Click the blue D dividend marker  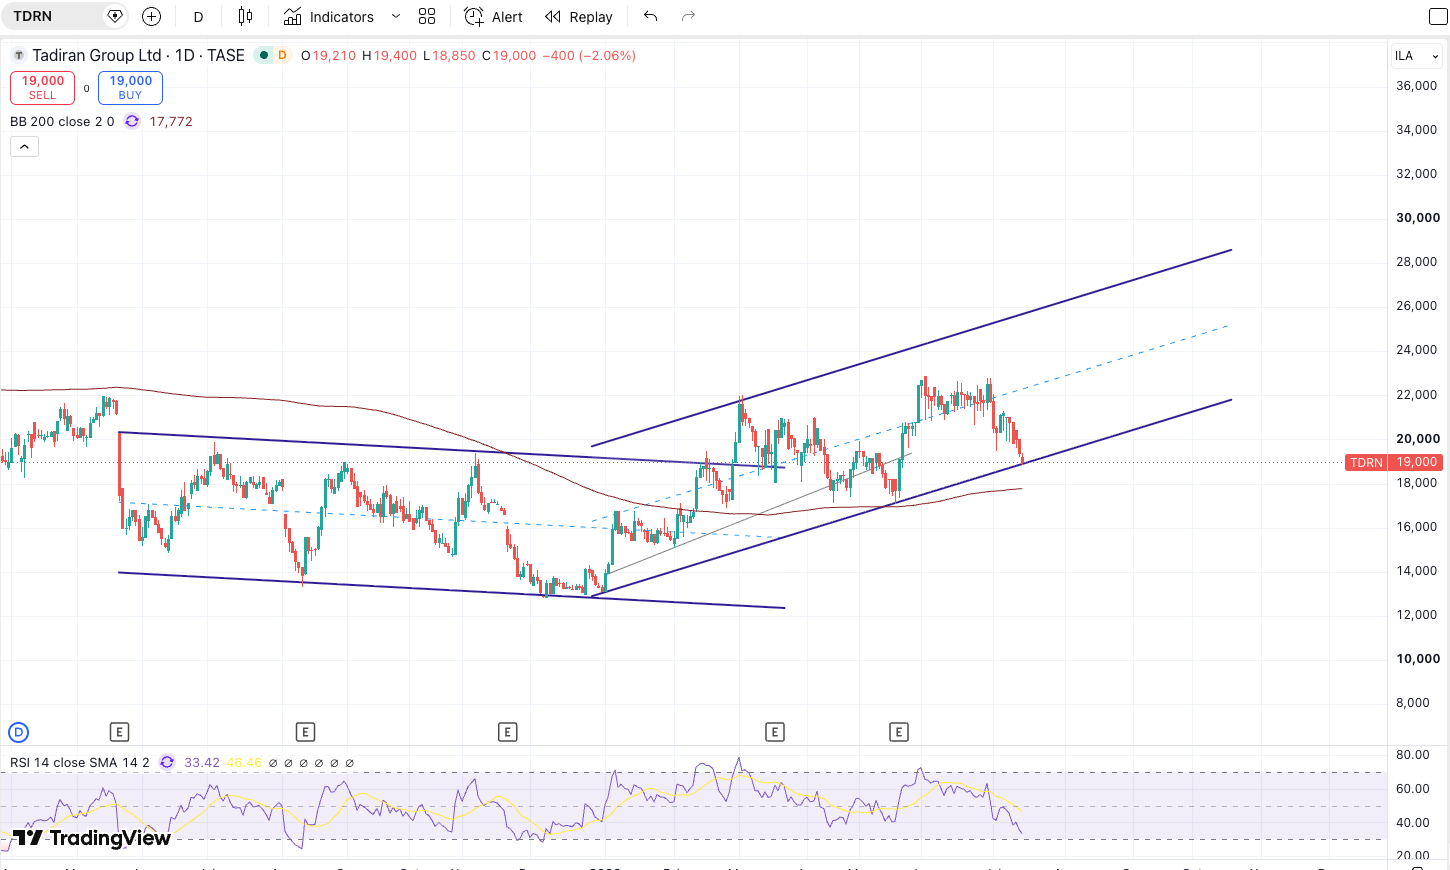[x=18, y=732]
